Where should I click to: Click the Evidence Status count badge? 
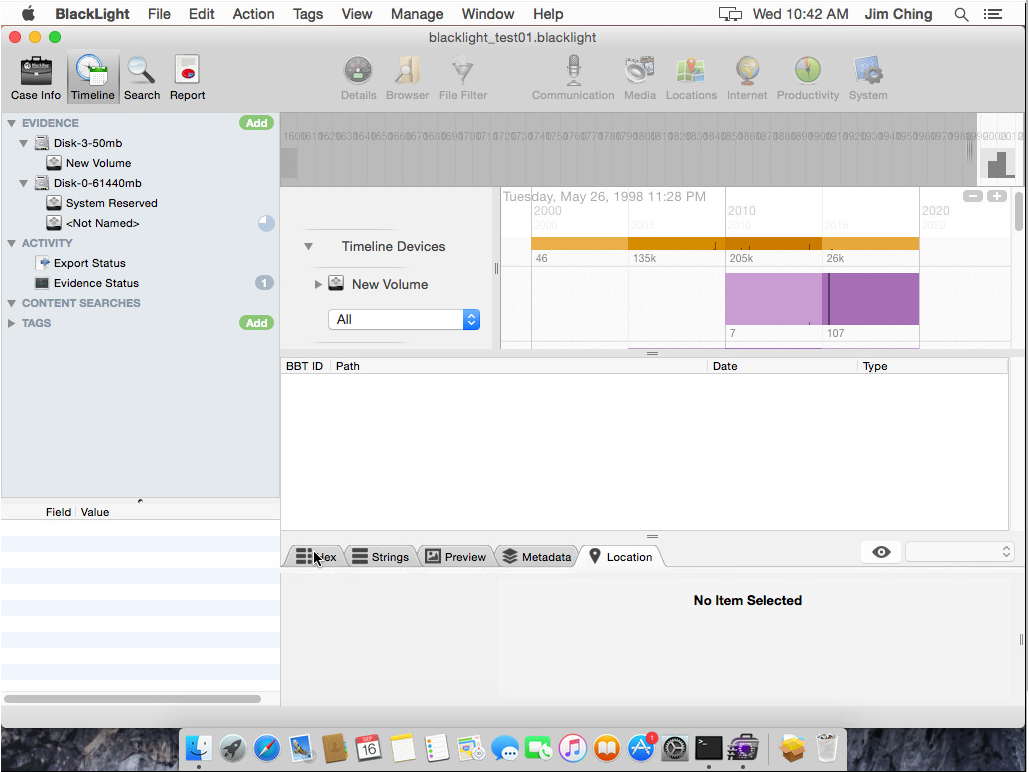(264, 283)
